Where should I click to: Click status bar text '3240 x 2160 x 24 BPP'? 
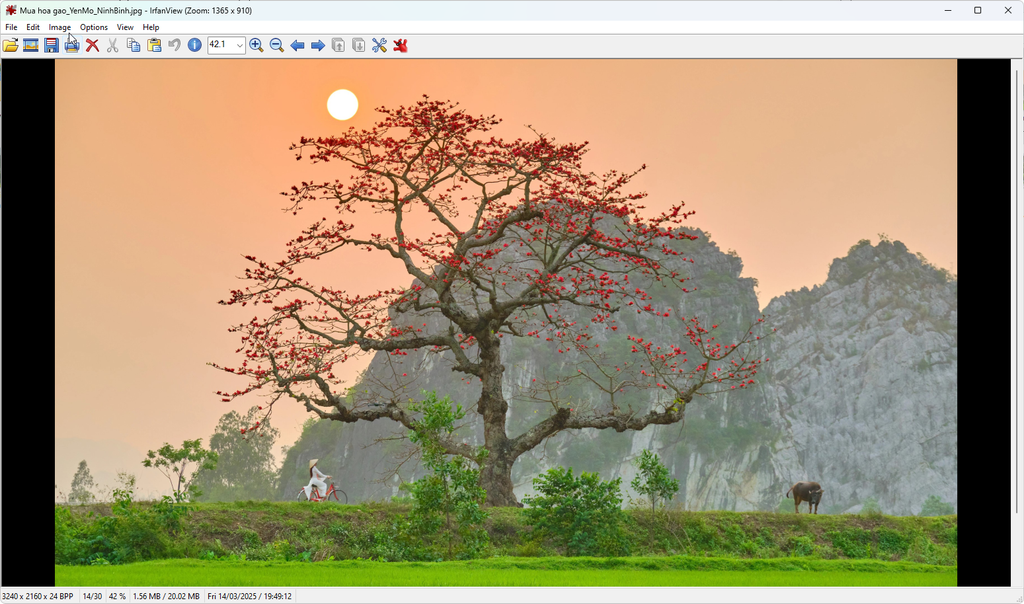[x=38, y=596]
